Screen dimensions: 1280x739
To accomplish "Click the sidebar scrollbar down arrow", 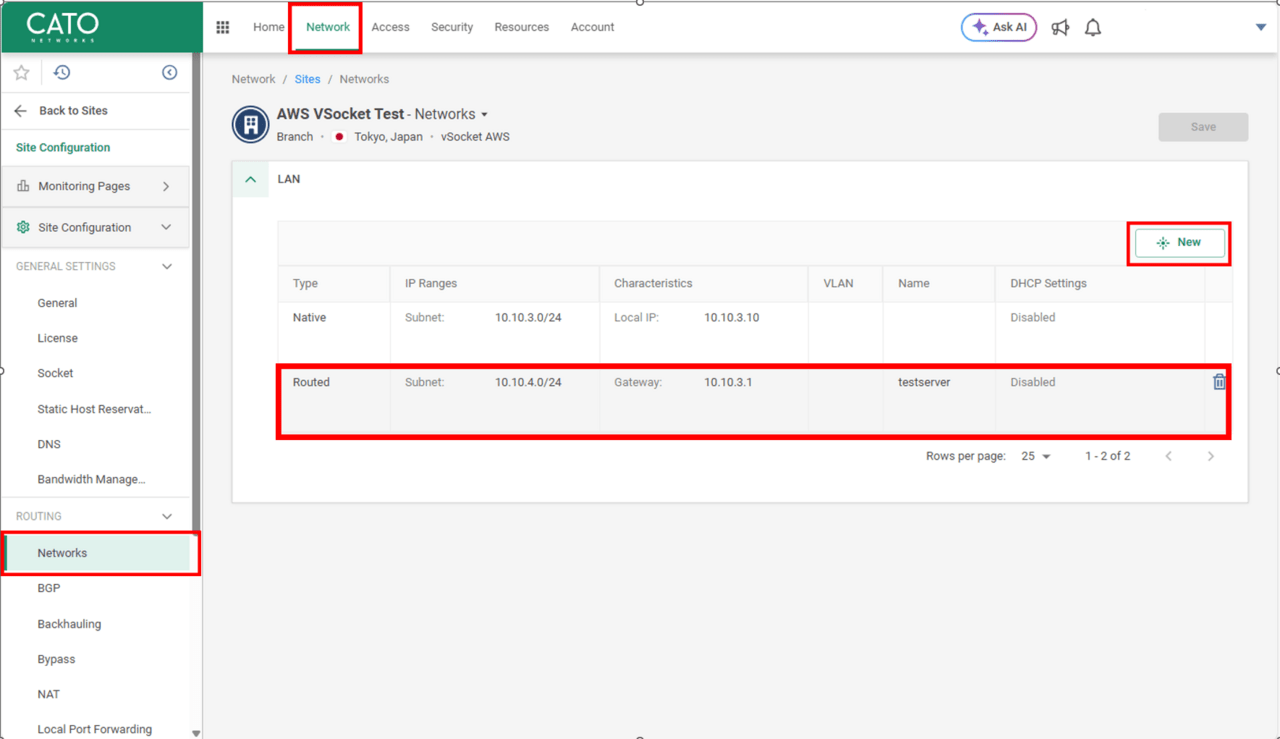I will [196, 733].
